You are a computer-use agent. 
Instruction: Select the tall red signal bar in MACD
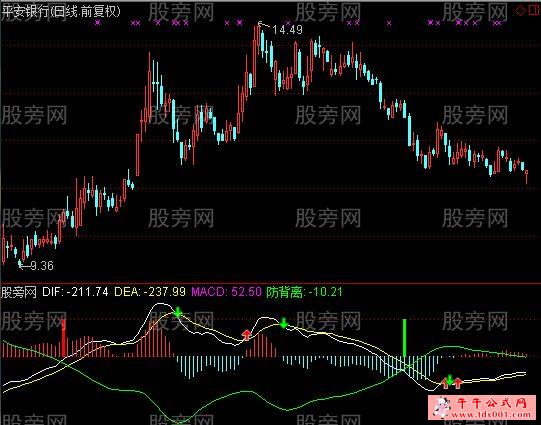click(63, 338)
